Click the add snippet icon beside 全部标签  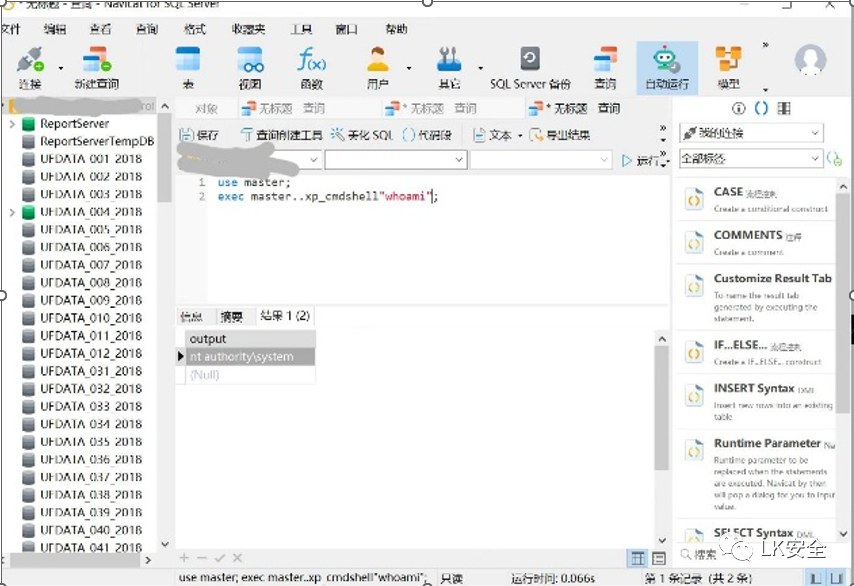pyautogui.click(x=834, y=159)
